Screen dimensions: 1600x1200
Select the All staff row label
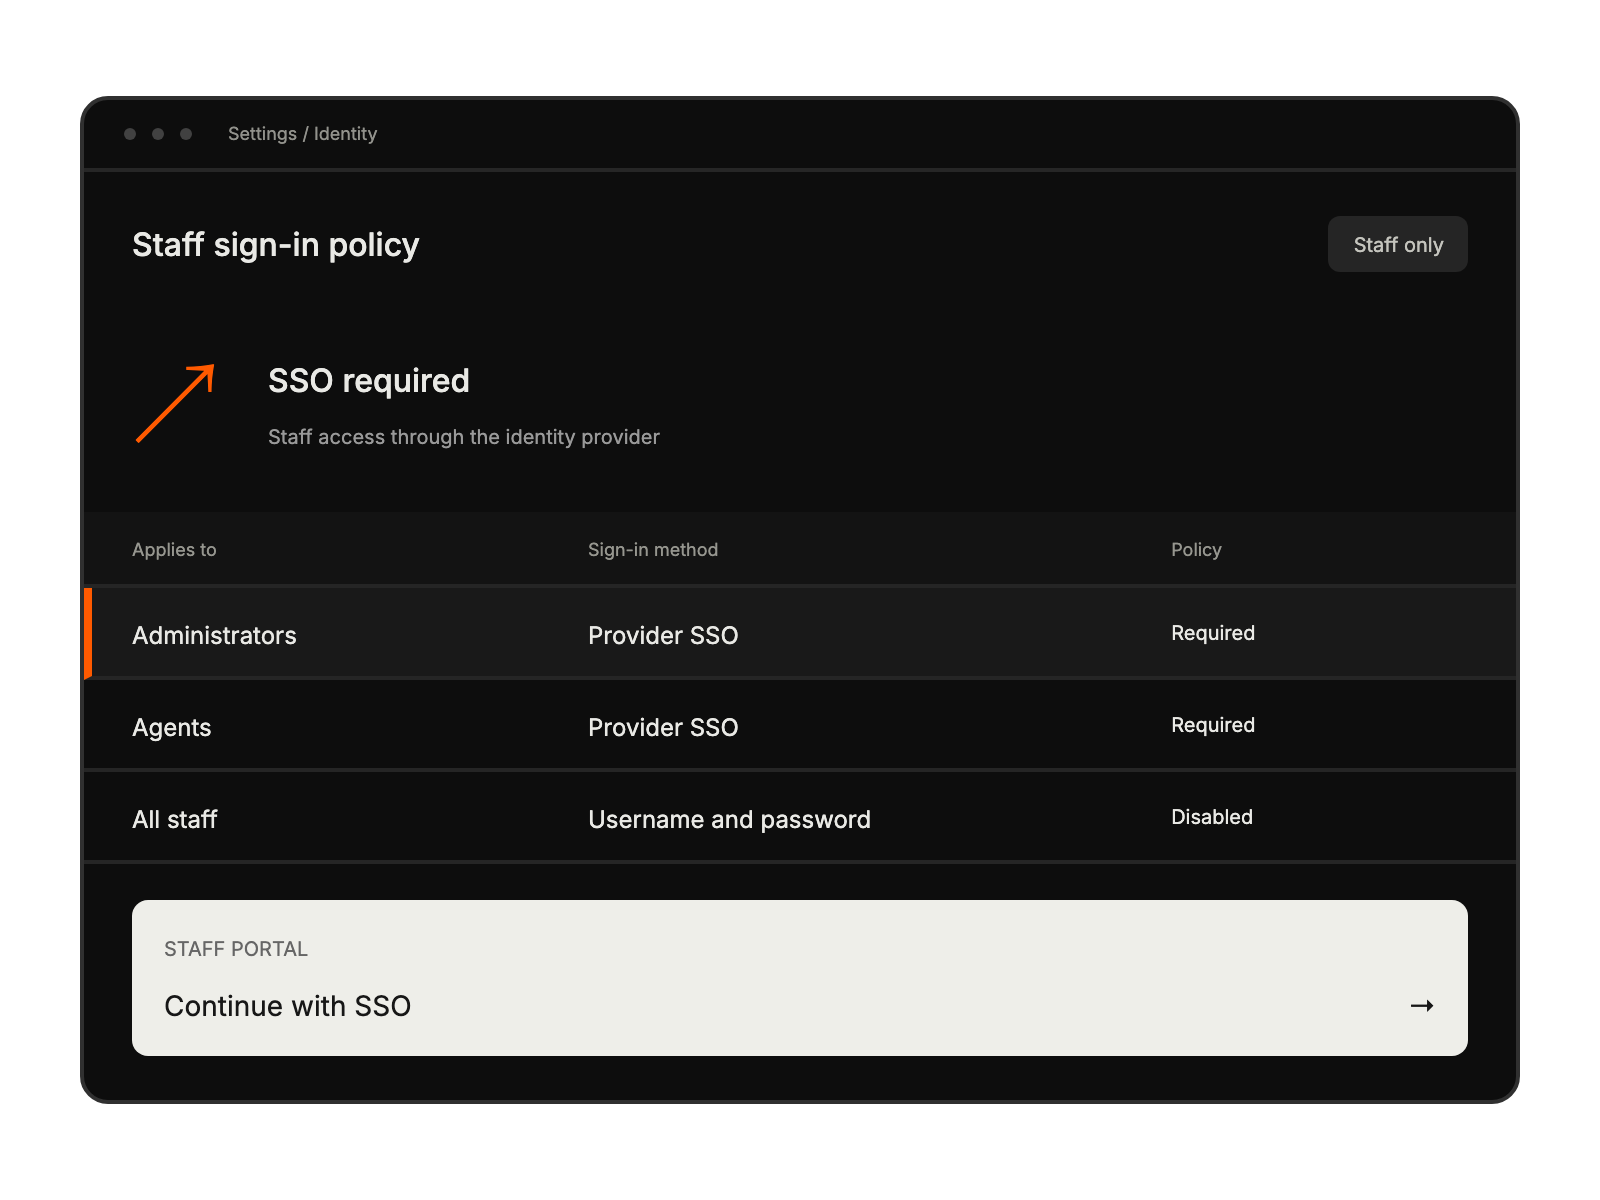(x=175, y=819)
